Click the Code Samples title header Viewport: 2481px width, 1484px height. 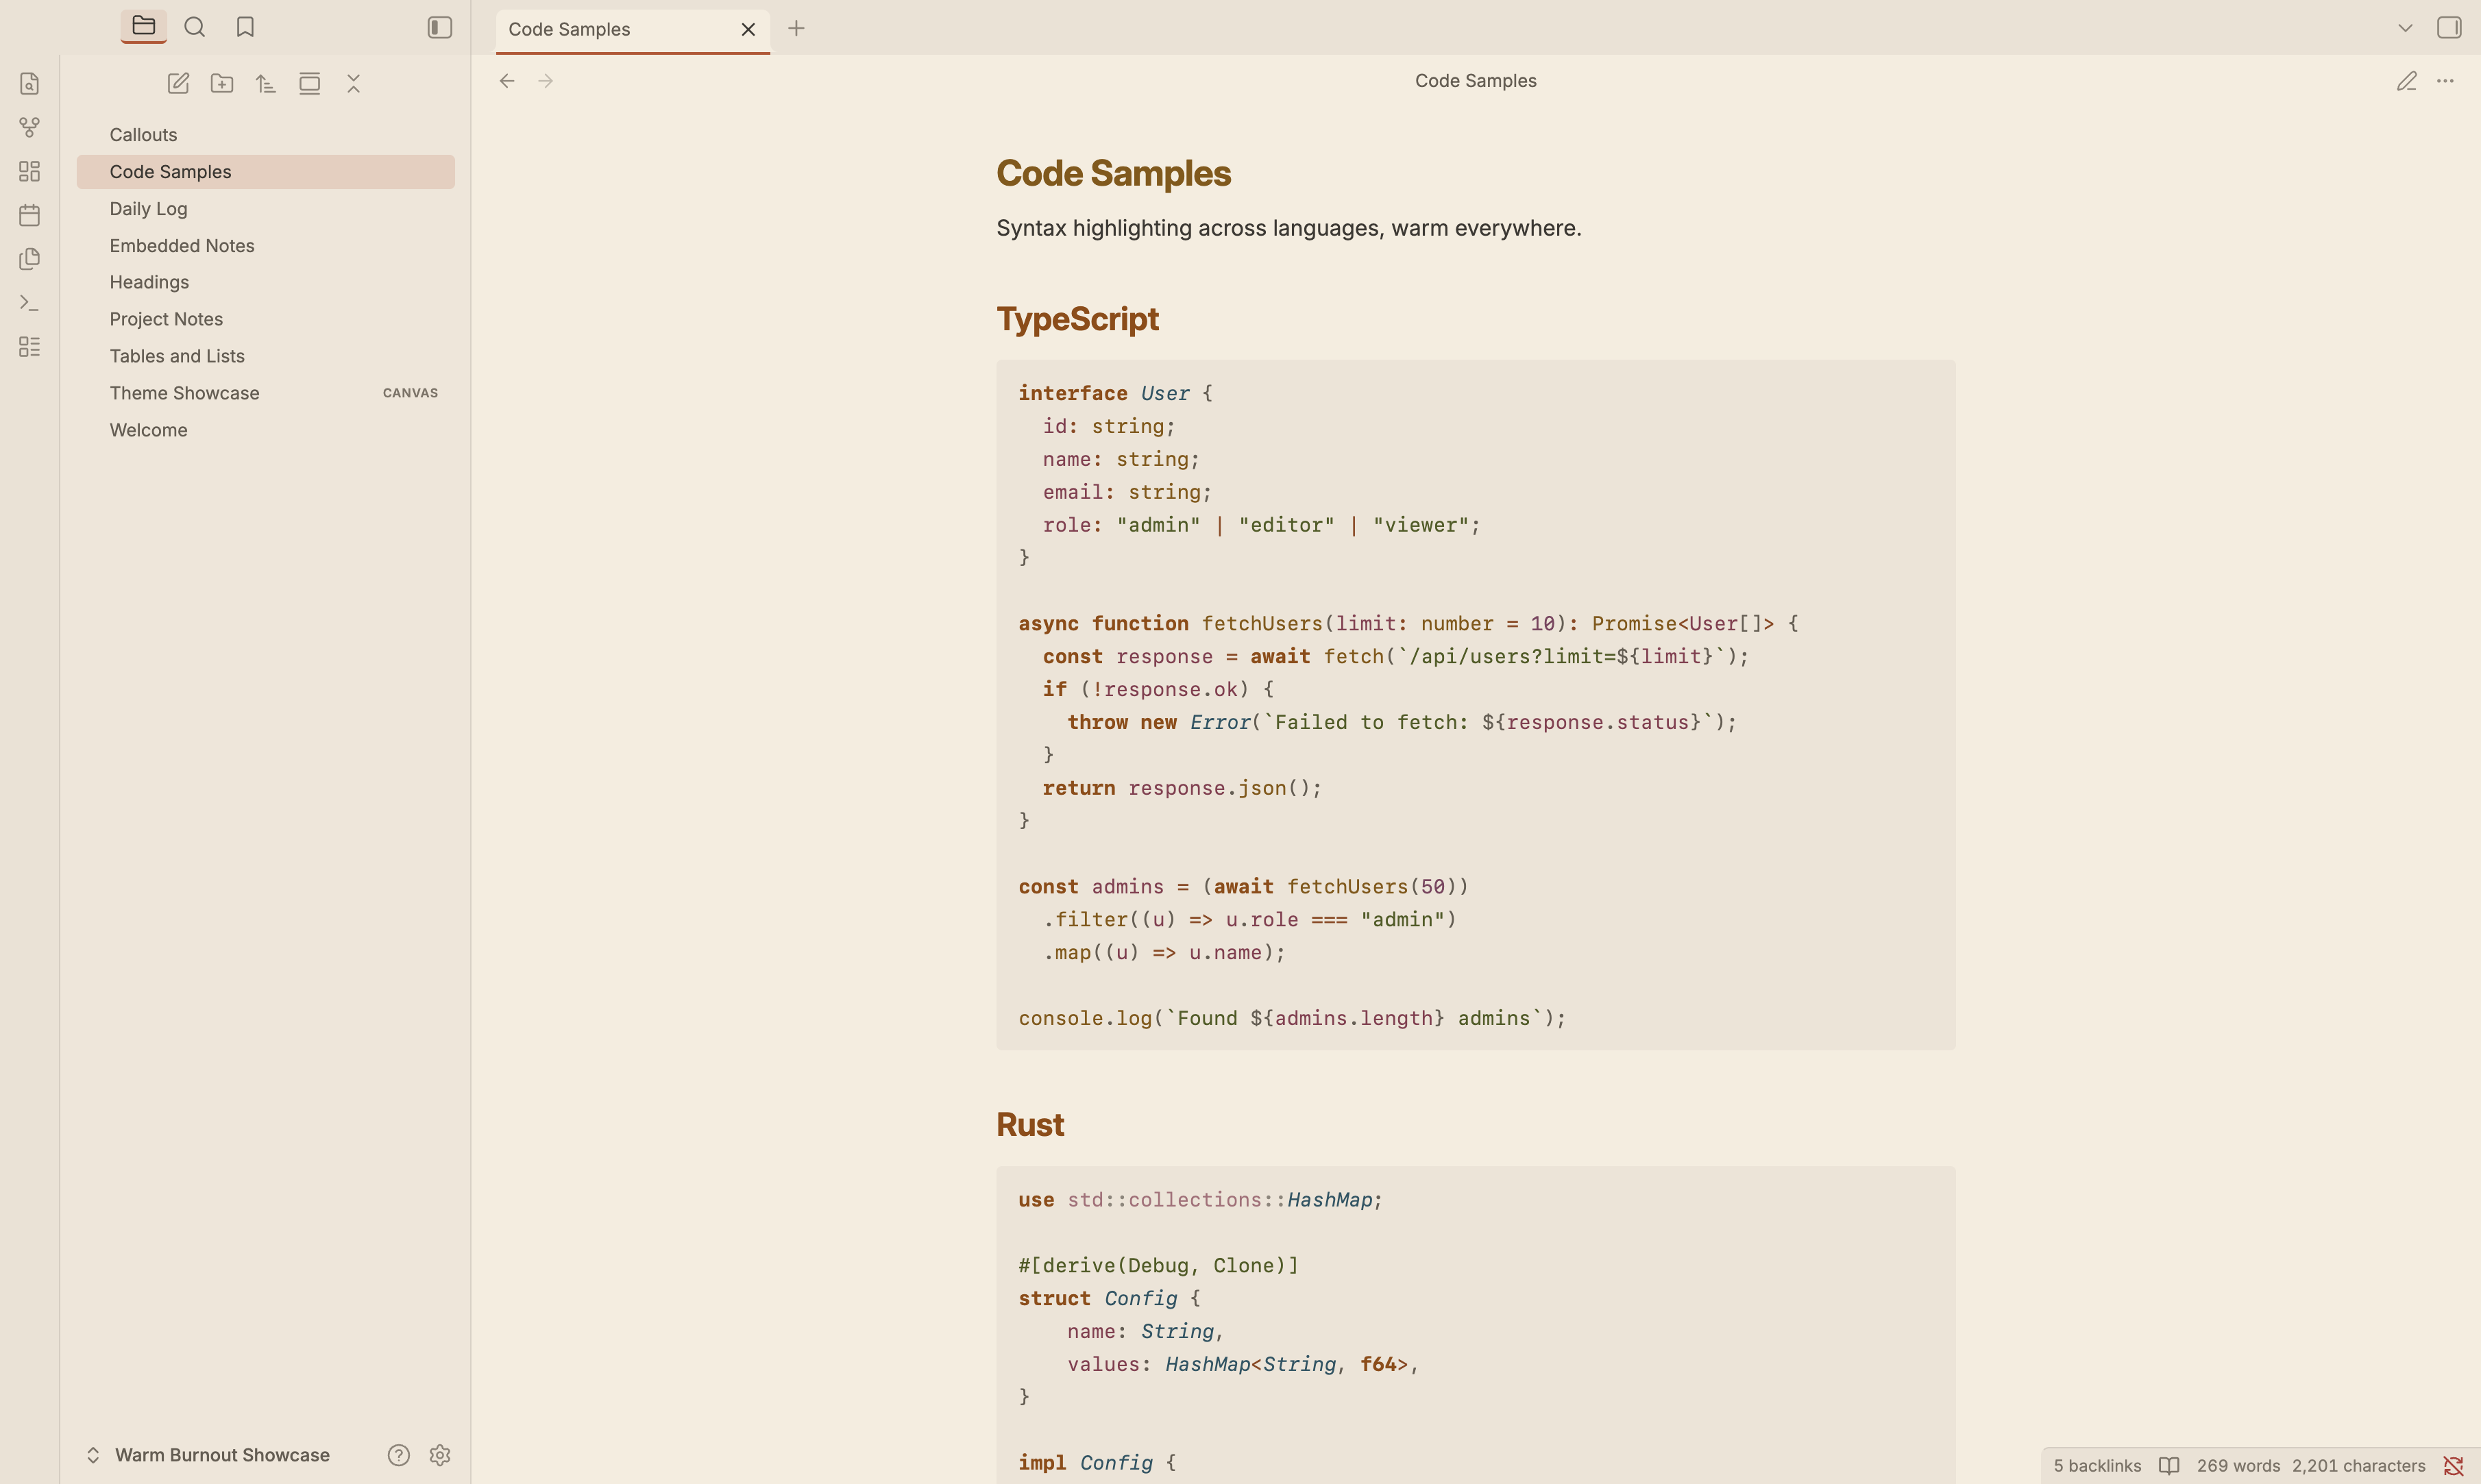tap(1476, 81)
